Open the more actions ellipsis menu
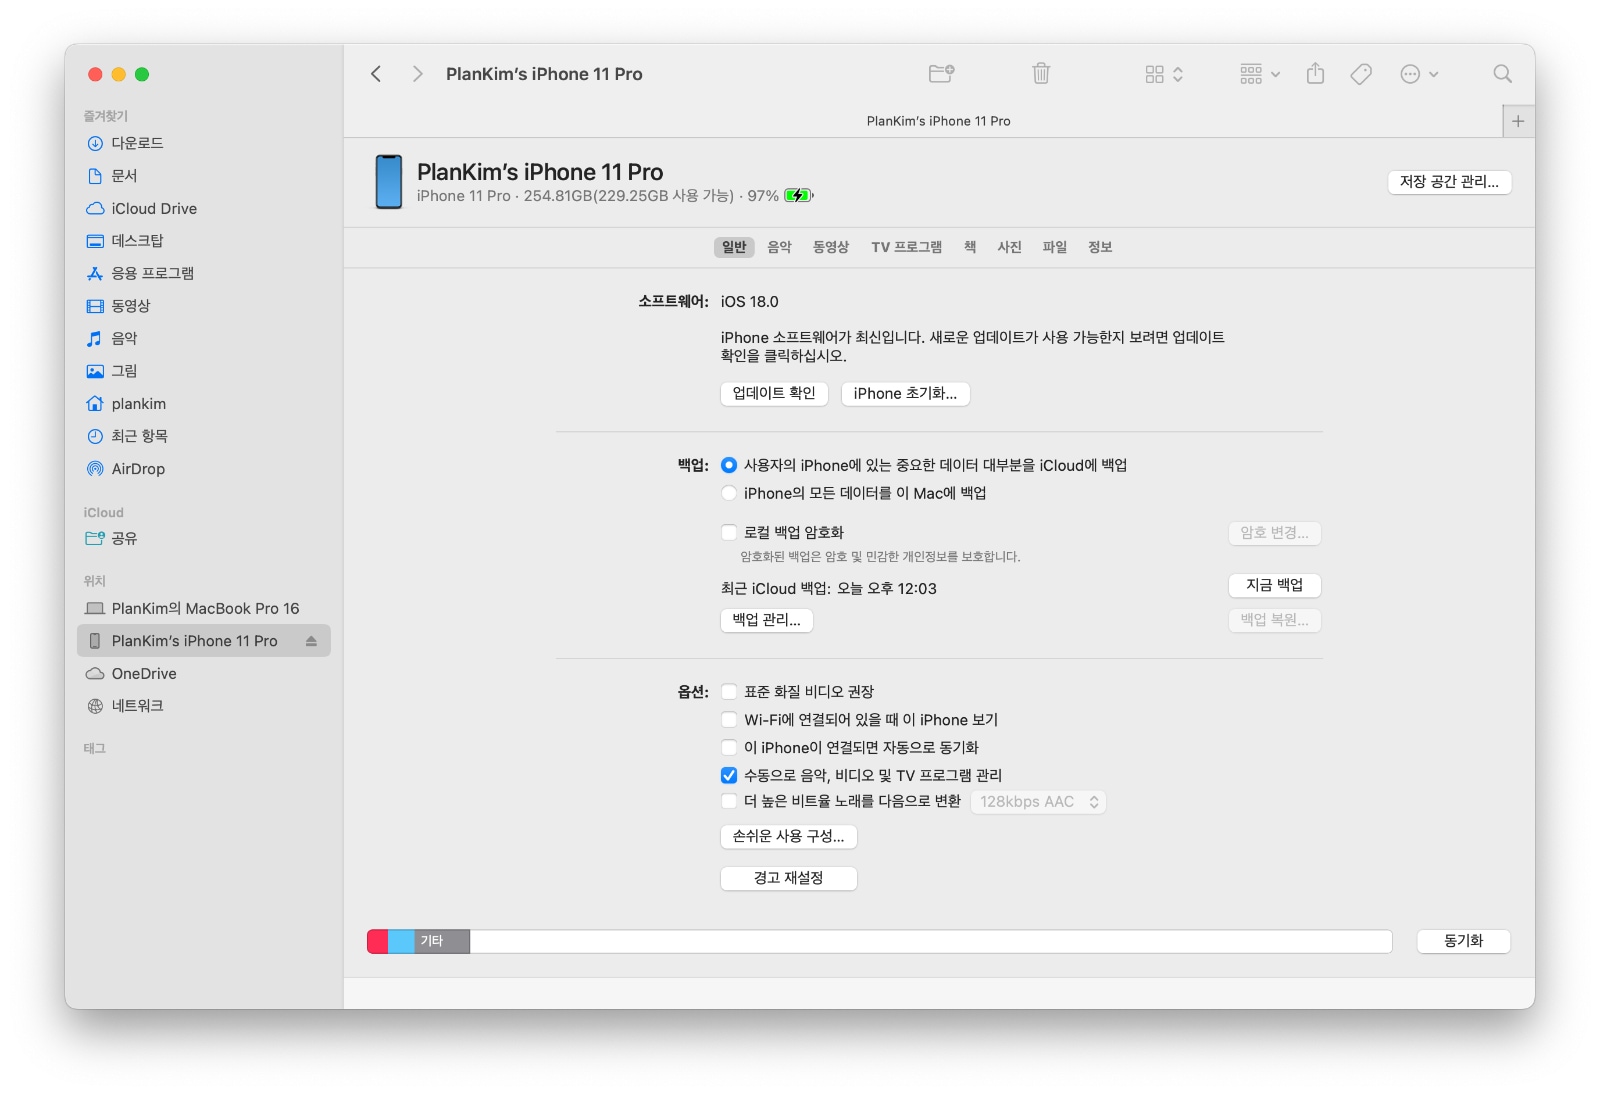Image resolution: width=1600 pixels, height=1095 pixels. pos(1419,74)
